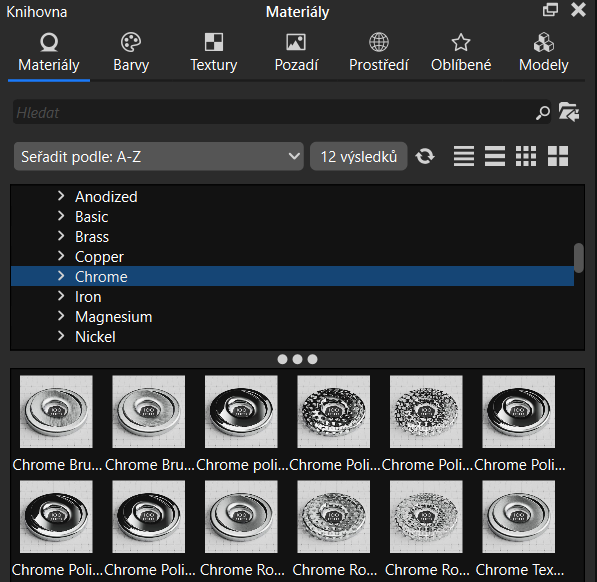This screenshot has height=582, width=597.
Task: Undock the Materiály panel window
Action: click(550, 10)
